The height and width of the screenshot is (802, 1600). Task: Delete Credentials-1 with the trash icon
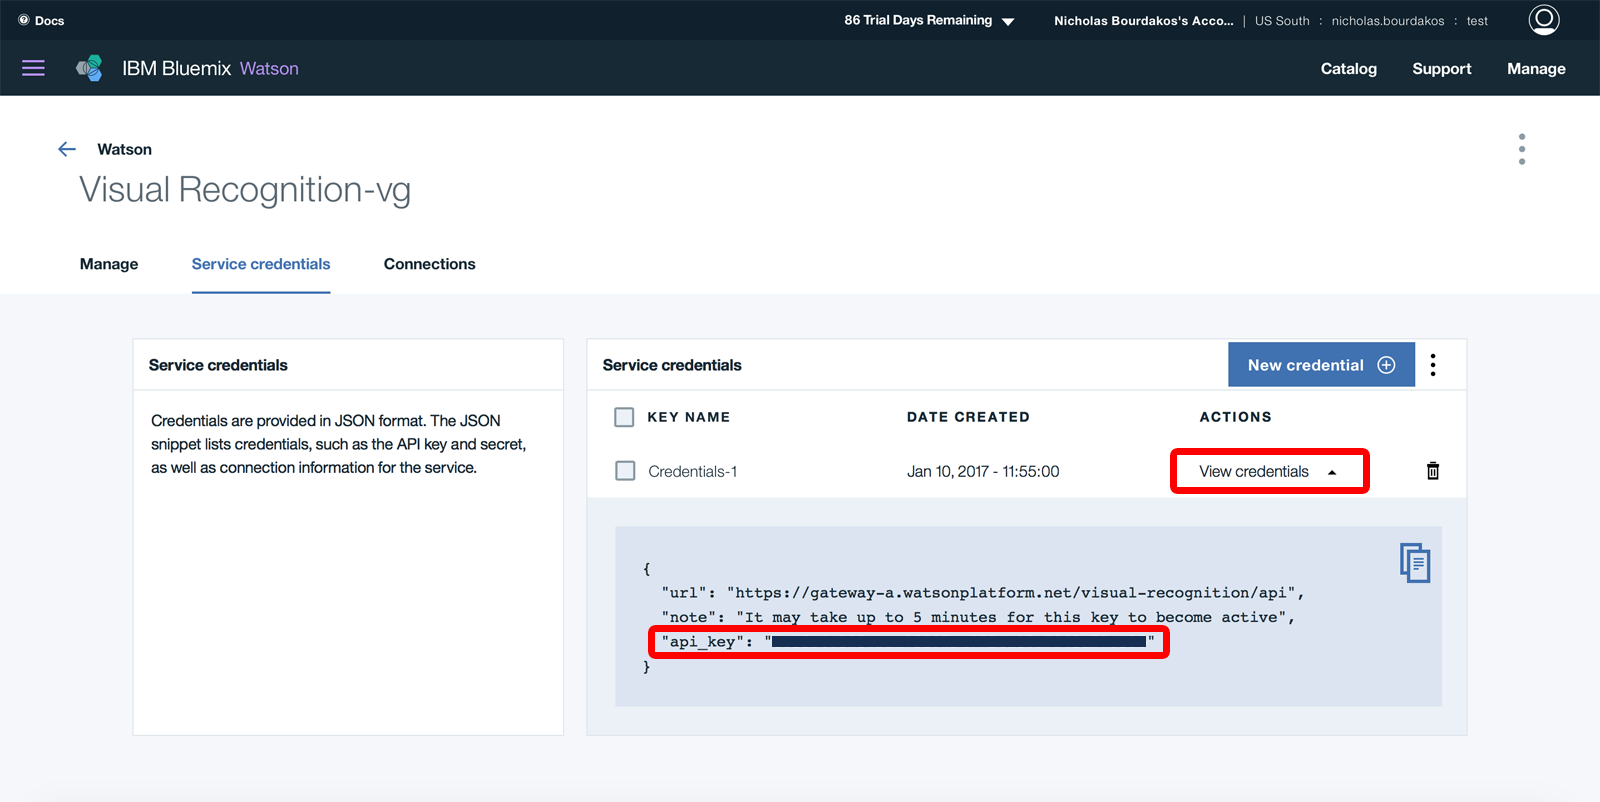click(x=1433, y=471)
